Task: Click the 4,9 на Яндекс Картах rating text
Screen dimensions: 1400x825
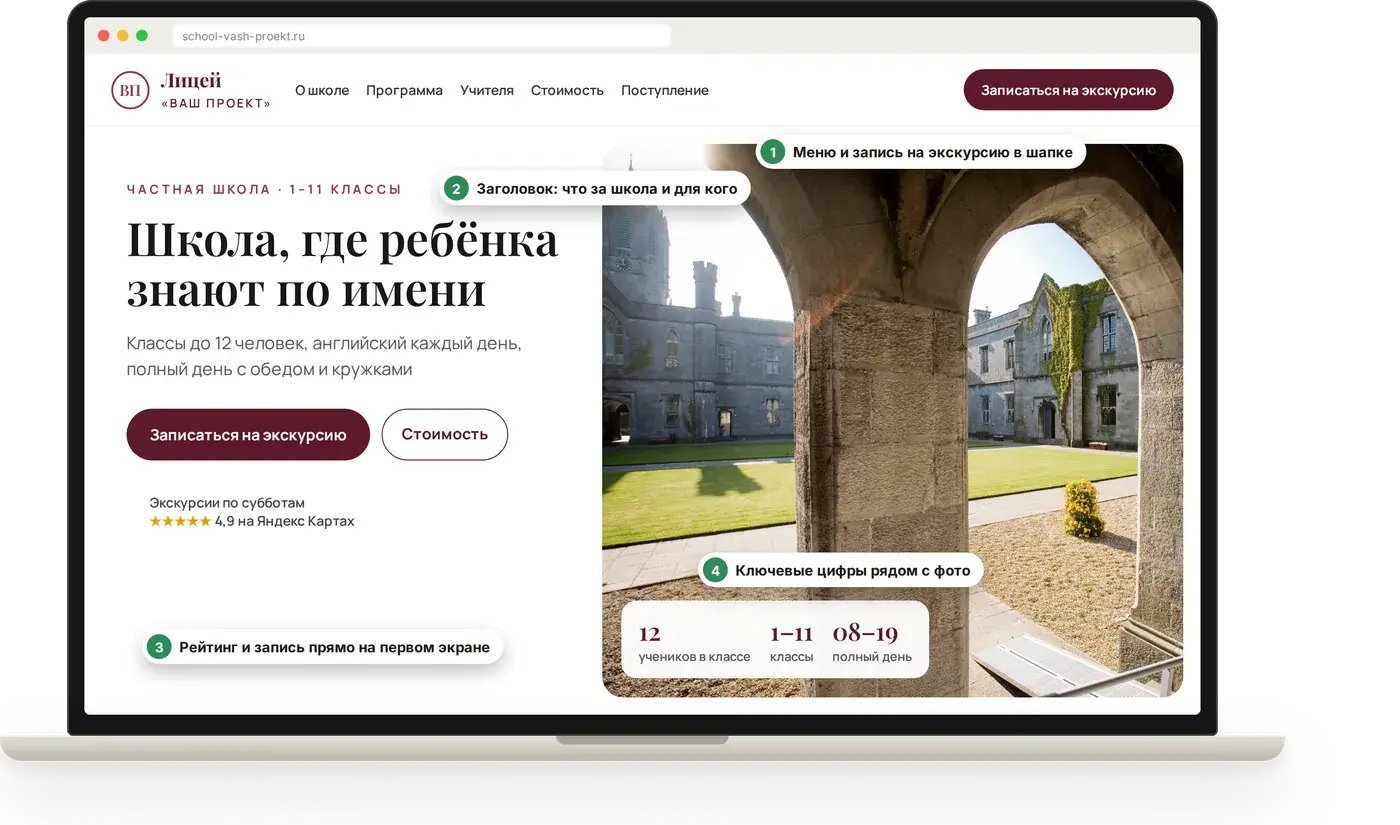Action: 285,521
